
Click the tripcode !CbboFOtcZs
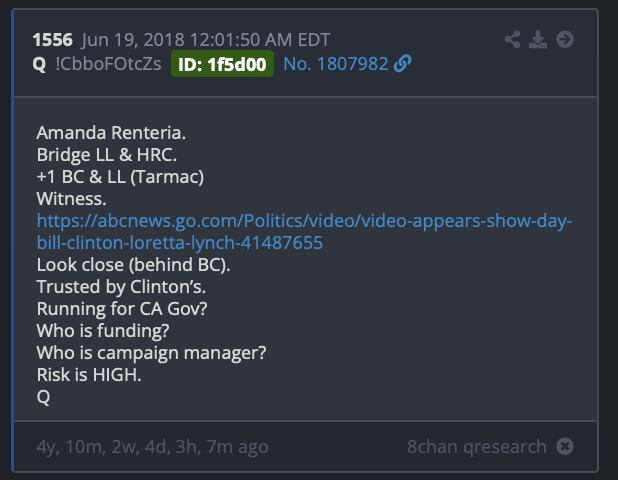[x=108, y=64]
